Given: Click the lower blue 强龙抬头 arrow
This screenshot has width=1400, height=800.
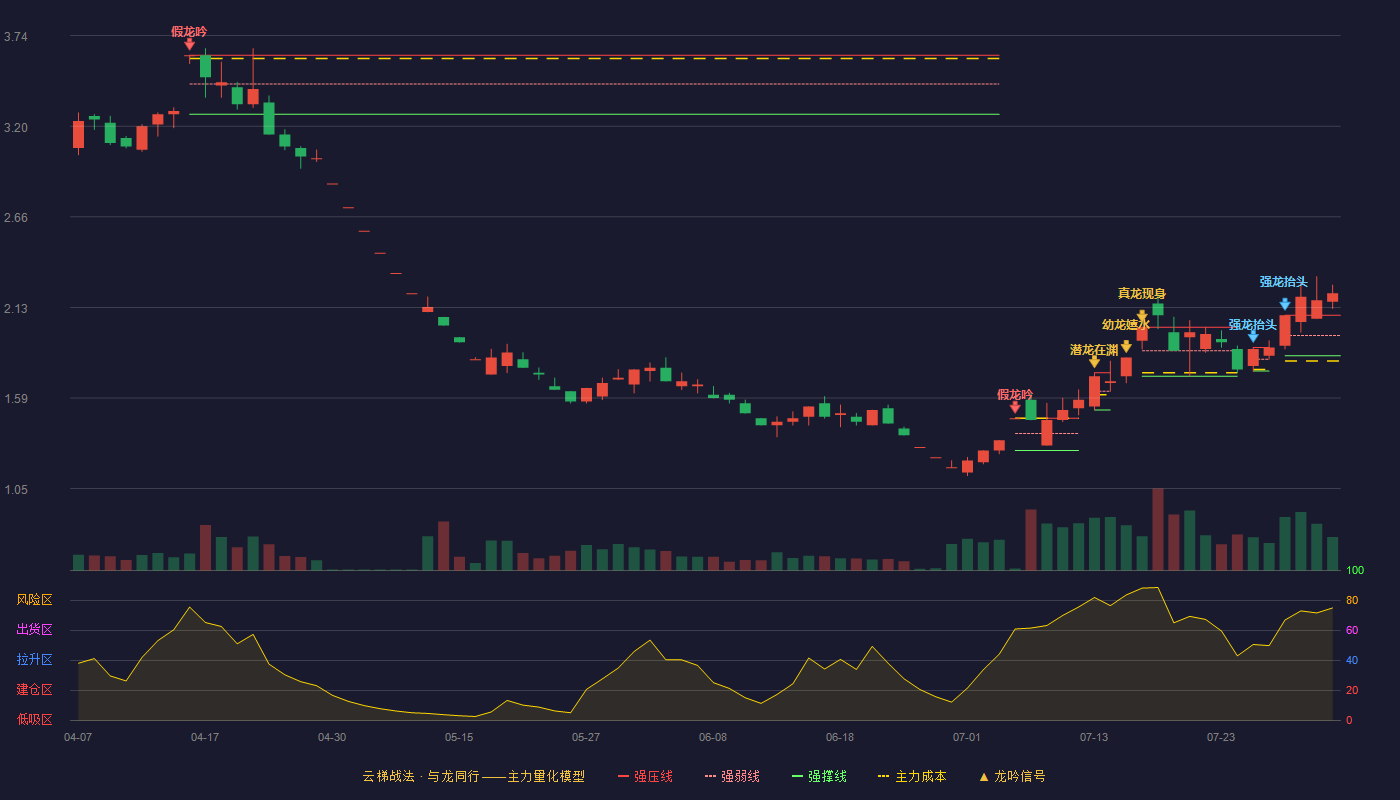Looking at the screenshot, I should 1253,337.
